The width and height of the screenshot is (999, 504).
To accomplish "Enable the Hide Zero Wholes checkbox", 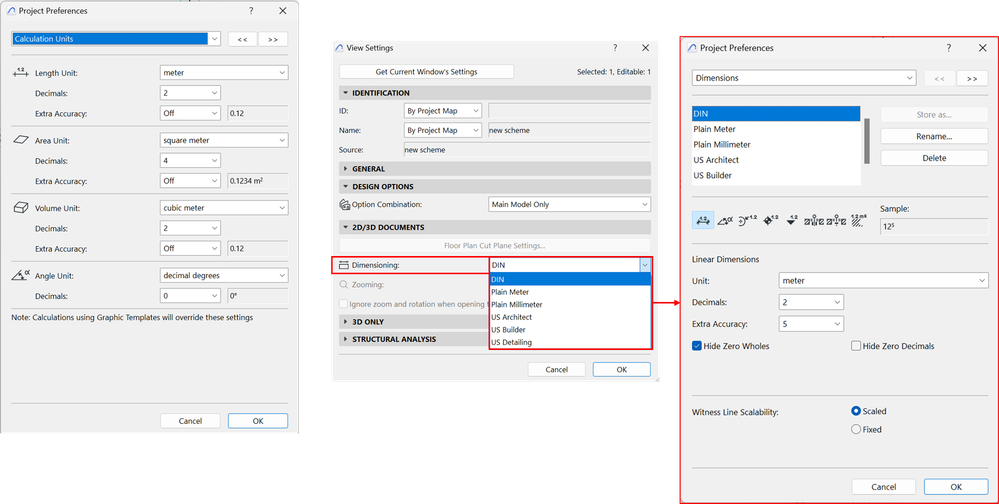I will (697, 346).
